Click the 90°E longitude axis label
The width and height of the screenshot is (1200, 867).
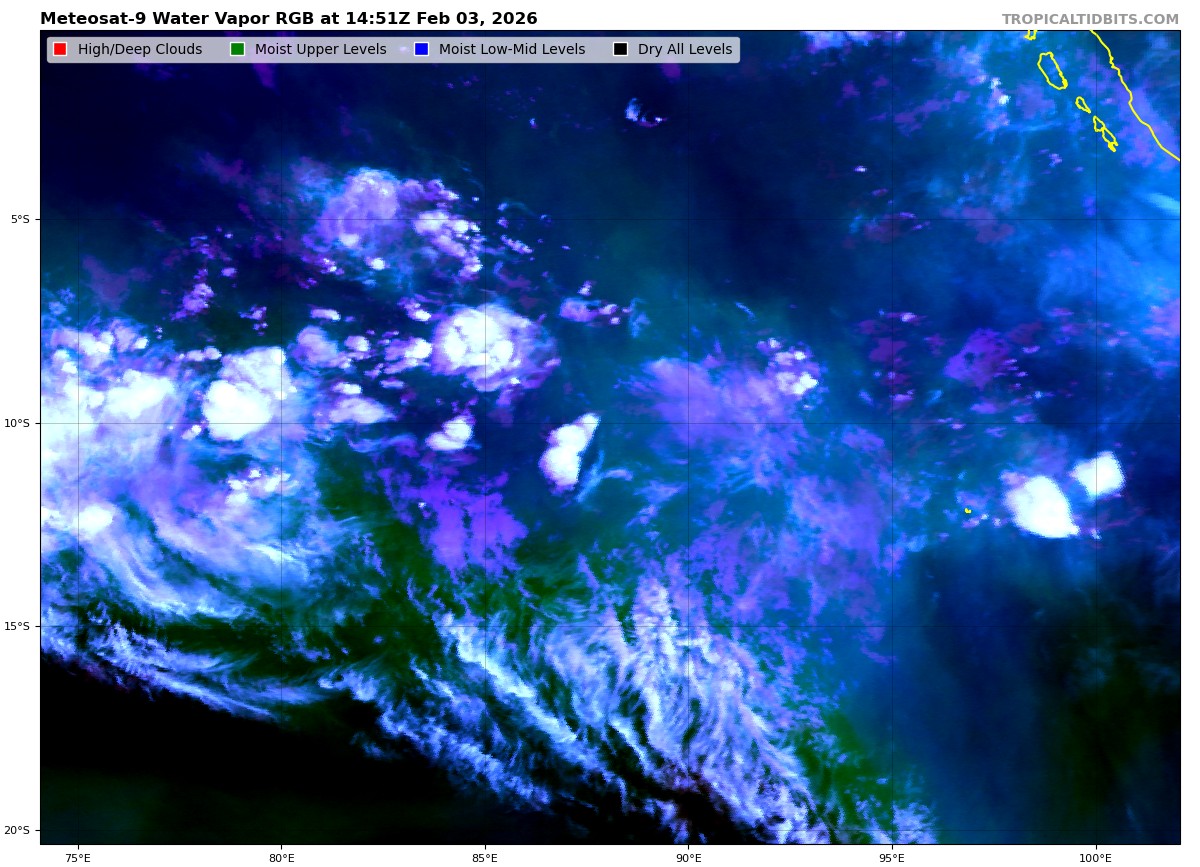[x=688, y=857]
